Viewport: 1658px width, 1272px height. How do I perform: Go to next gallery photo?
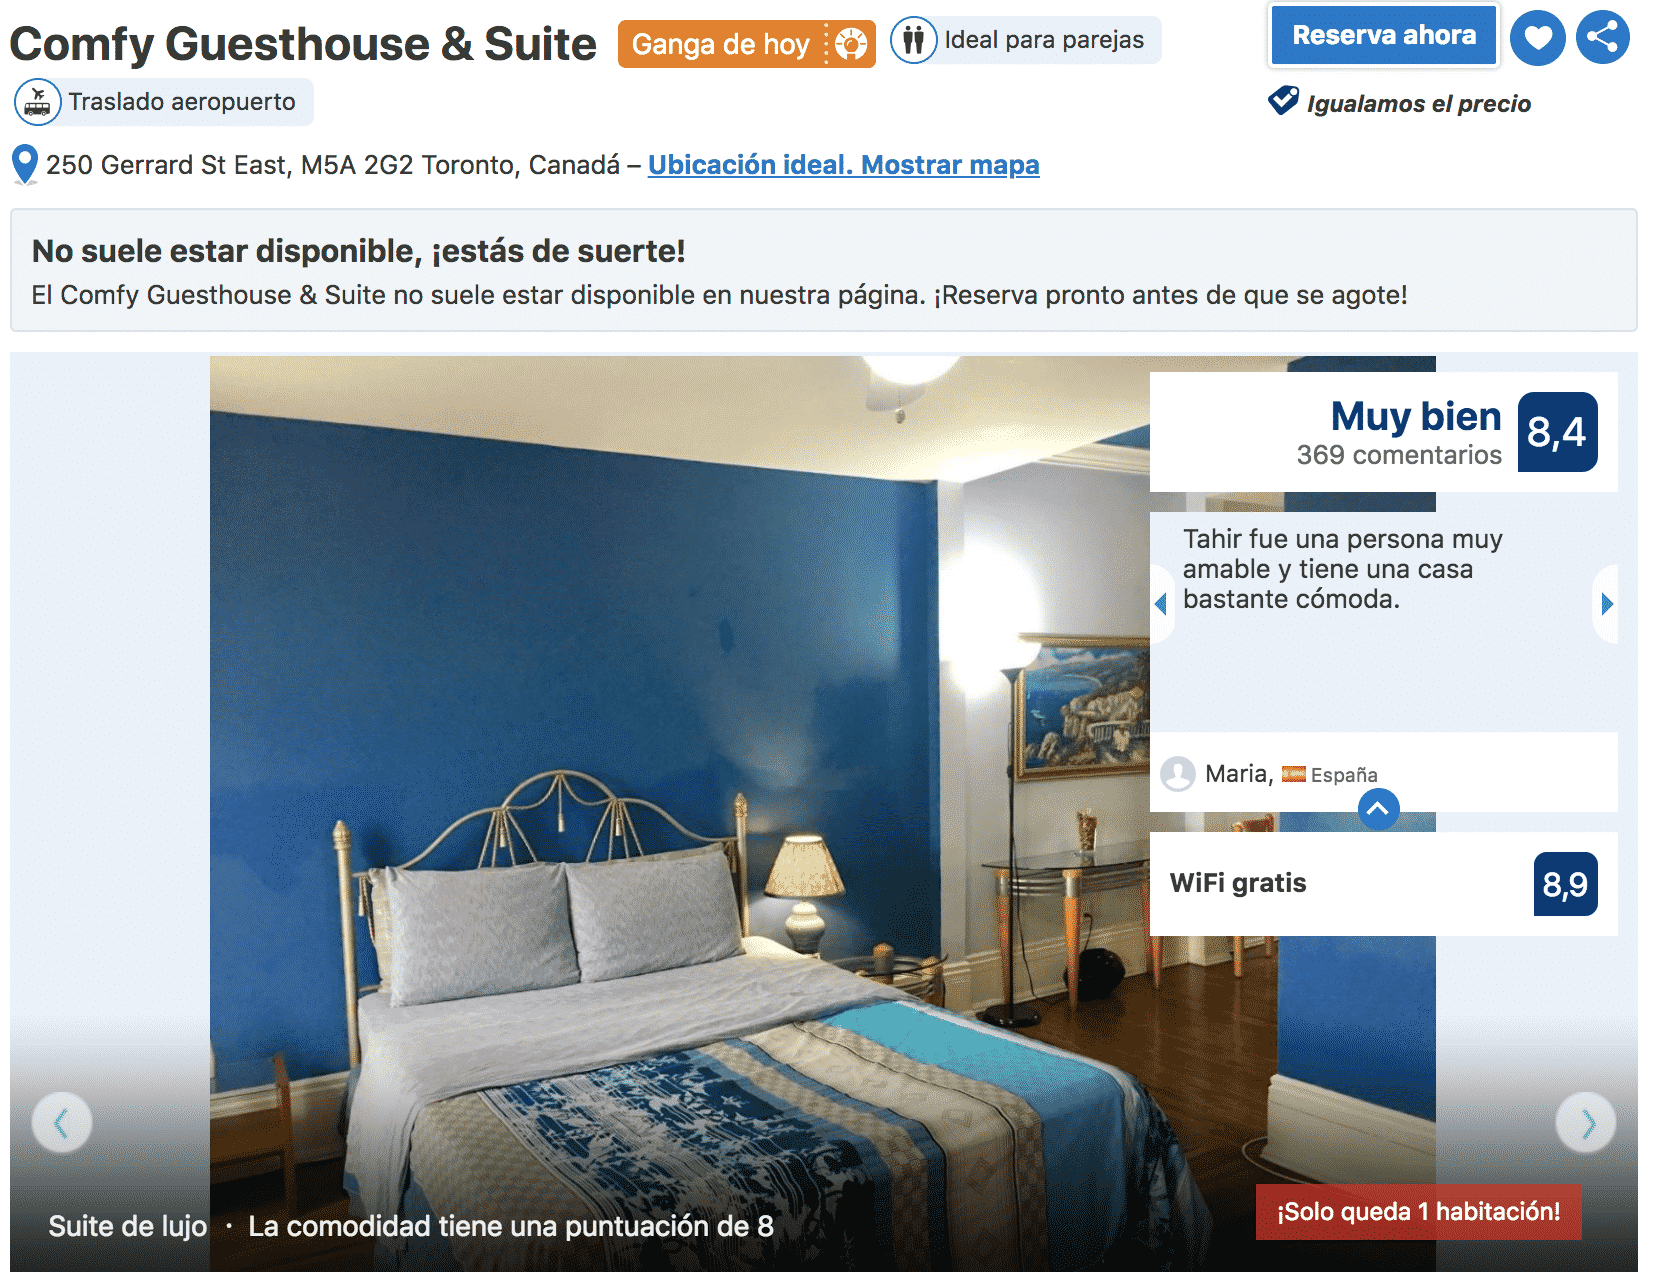1586,1124
